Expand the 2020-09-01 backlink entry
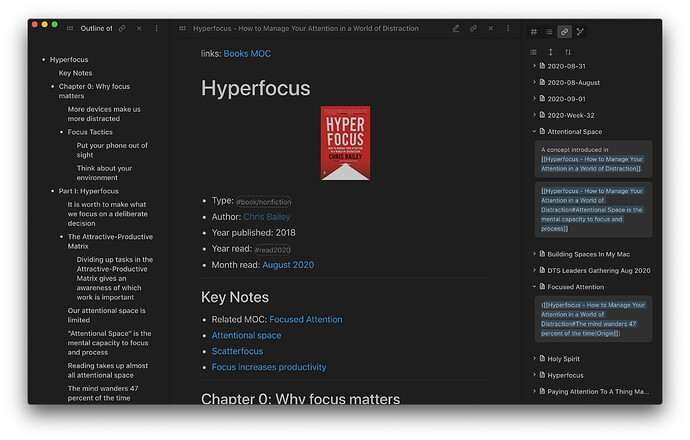 tap(534, 98)
